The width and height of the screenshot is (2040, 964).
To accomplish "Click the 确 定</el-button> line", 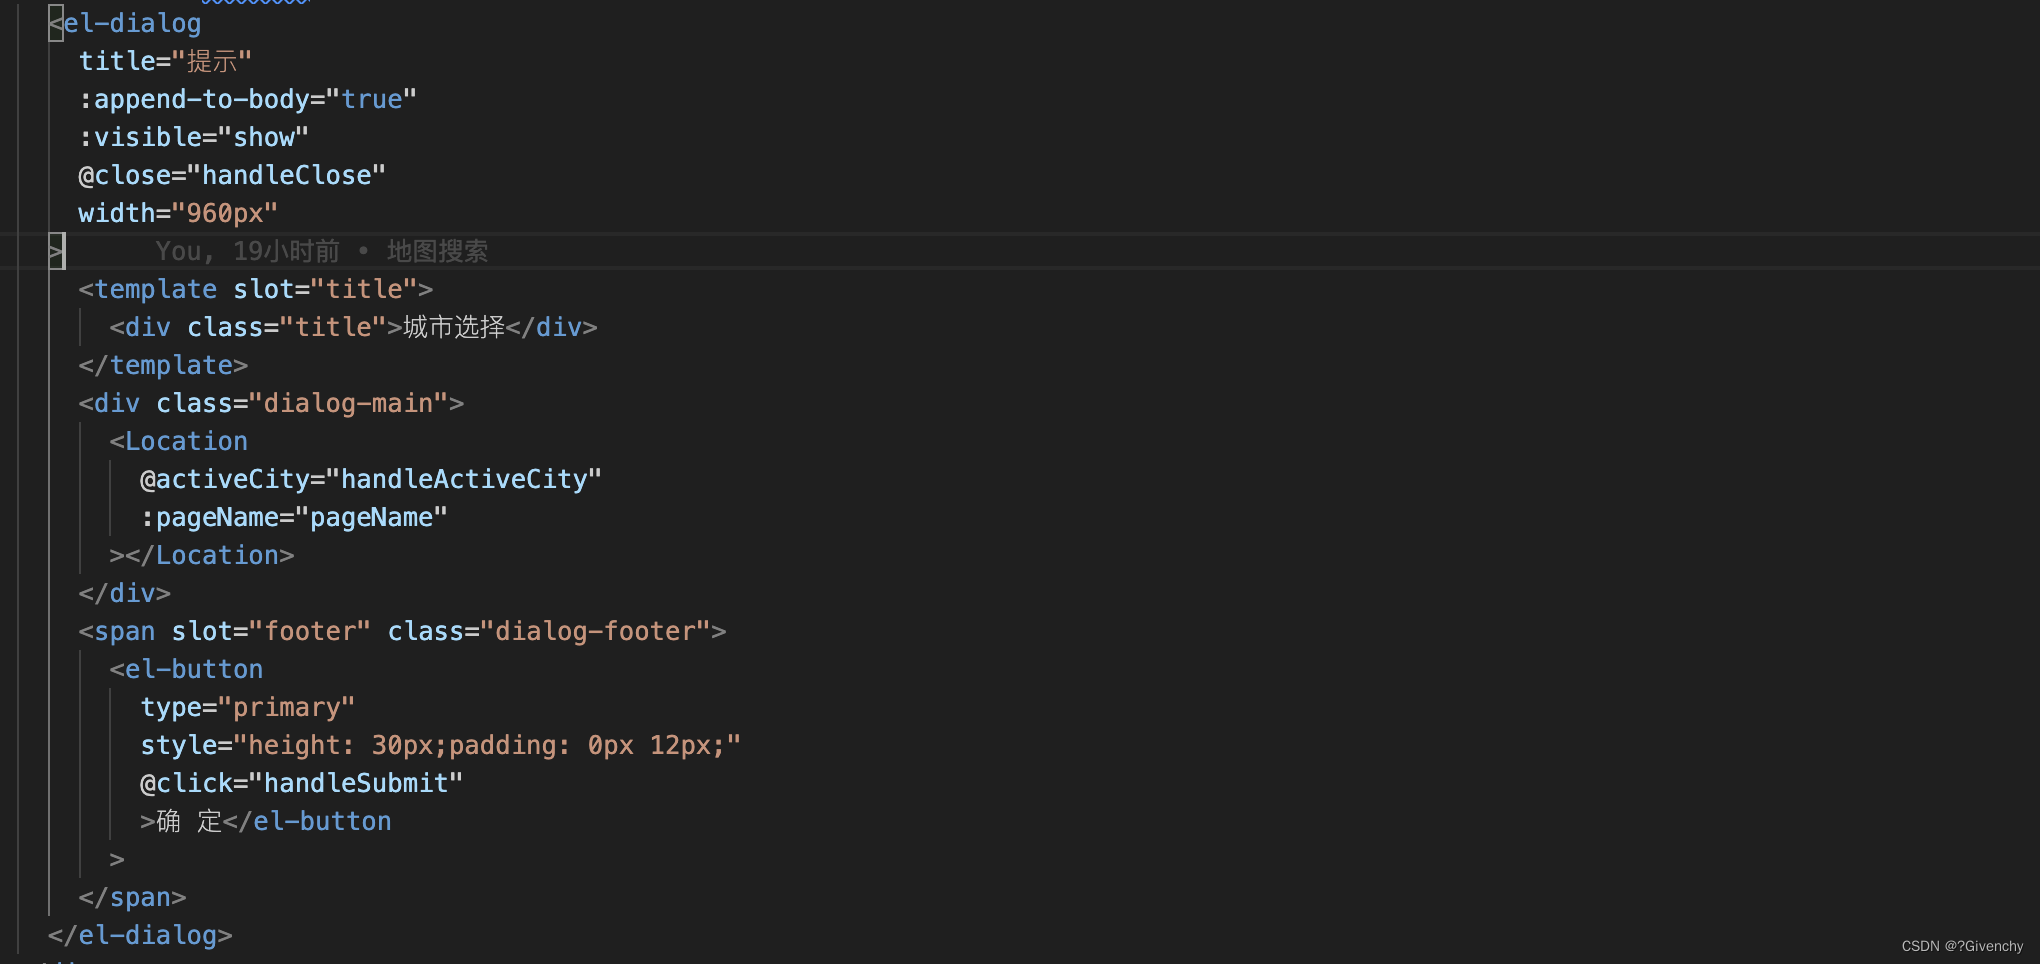I will (266, 821).
